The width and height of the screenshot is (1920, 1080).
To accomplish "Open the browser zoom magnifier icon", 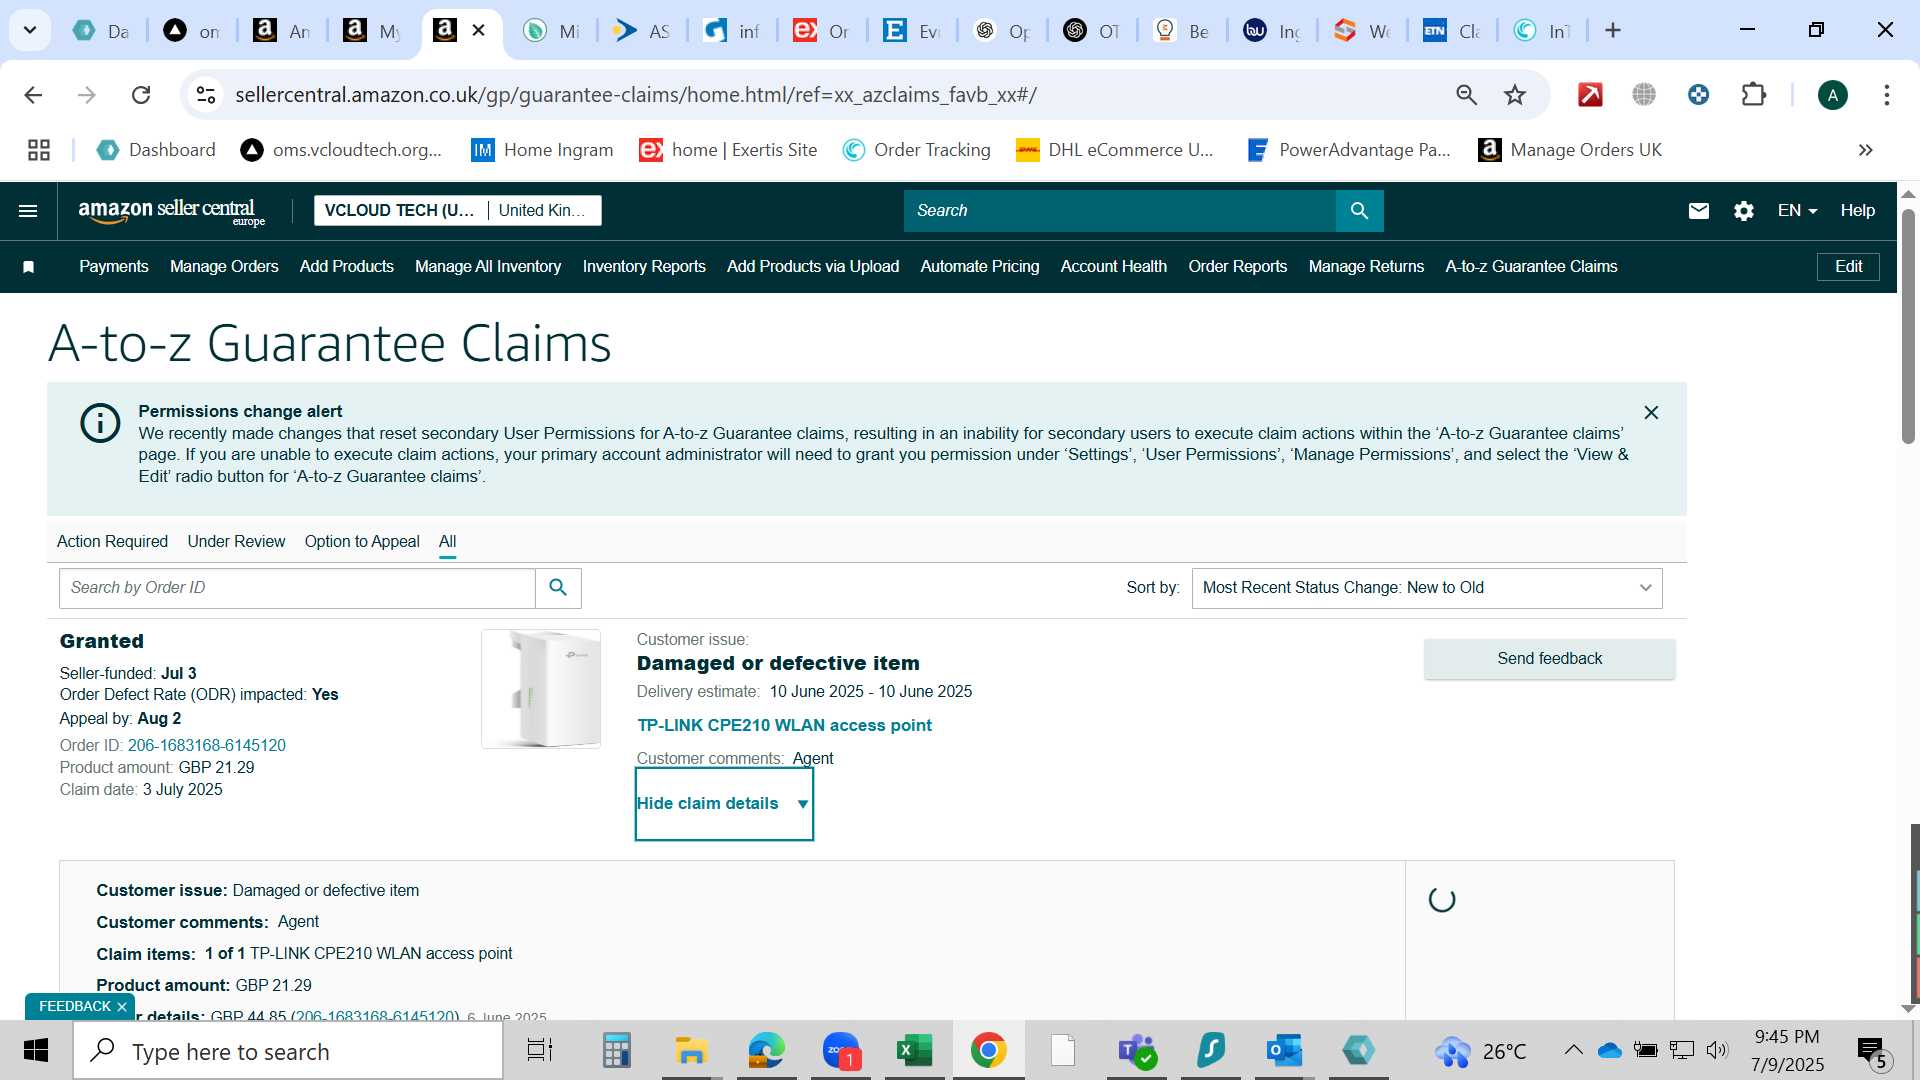I will [1466, 95].
